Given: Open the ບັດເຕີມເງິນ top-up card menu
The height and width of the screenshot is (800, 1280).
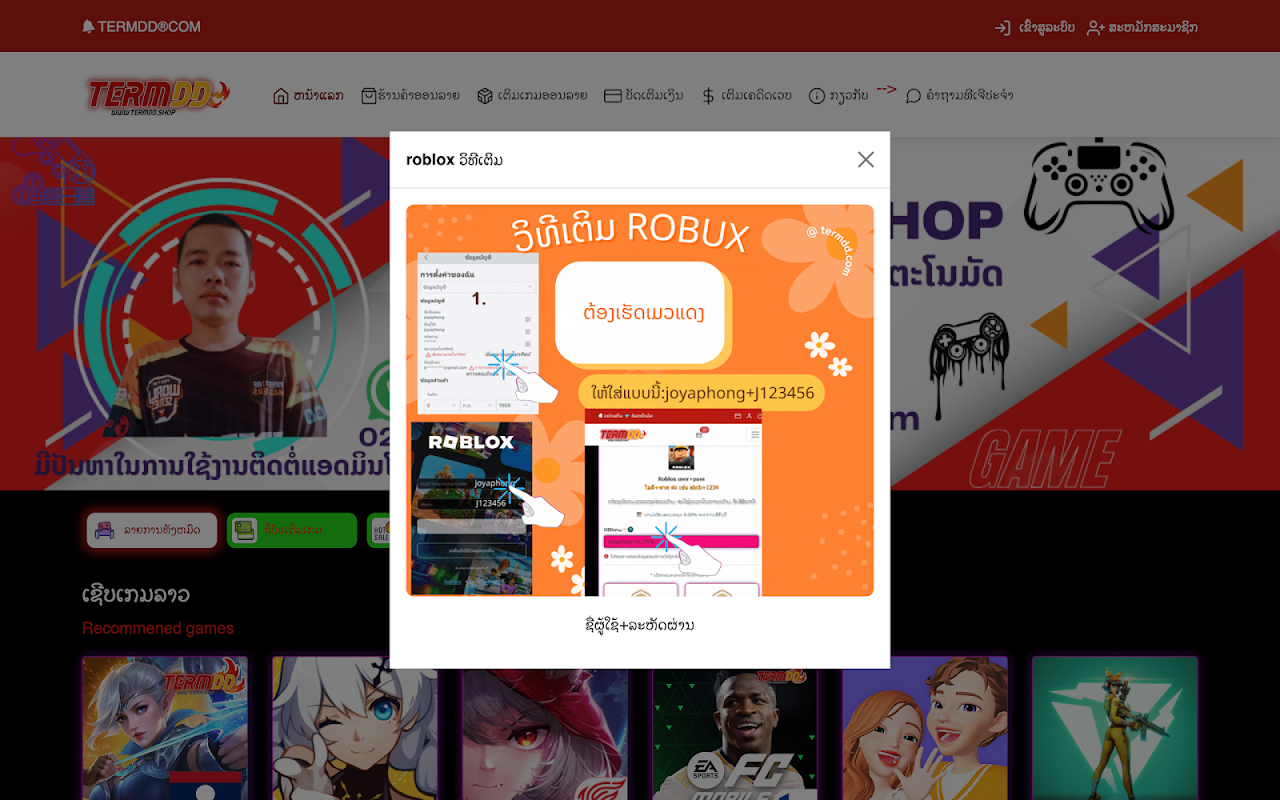Looking at the screenshot, I should point(644,96).
